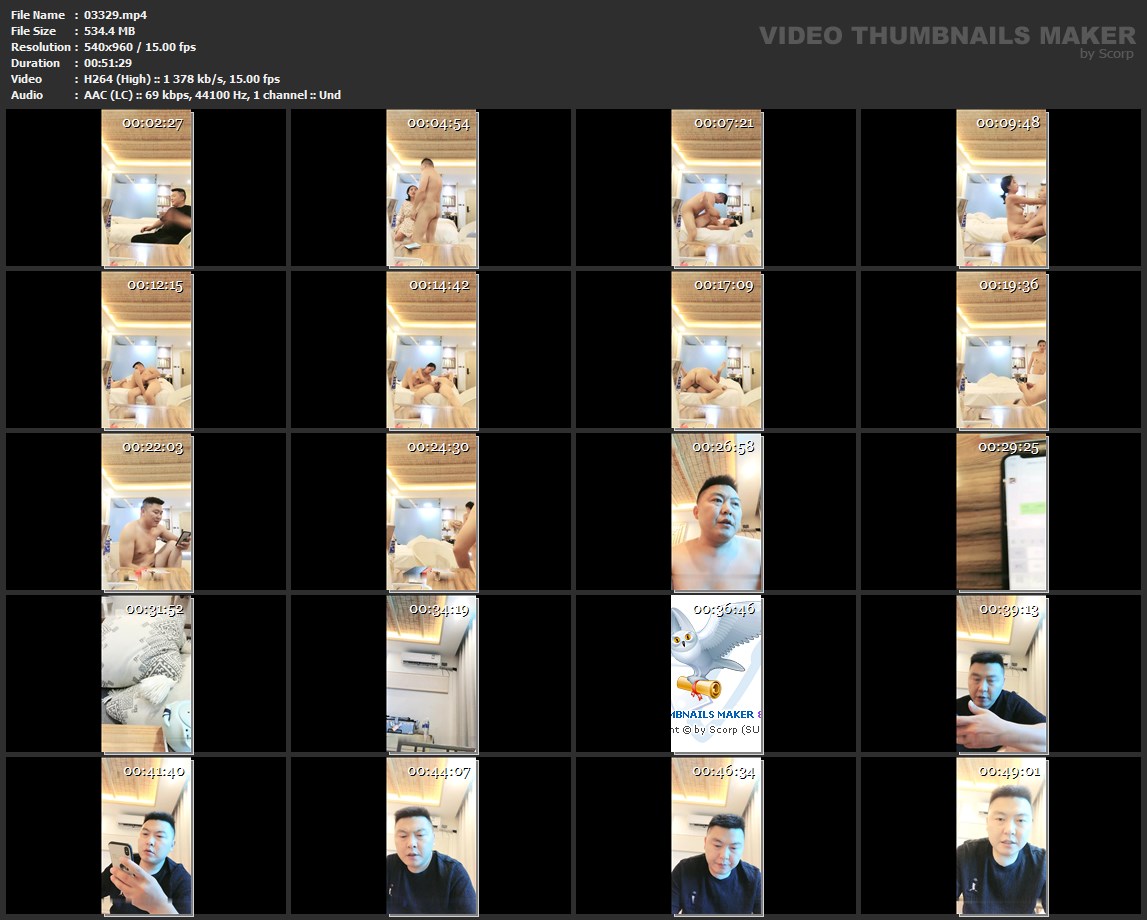Click the thumbnail marked 00:44:07

click(432, 836)
